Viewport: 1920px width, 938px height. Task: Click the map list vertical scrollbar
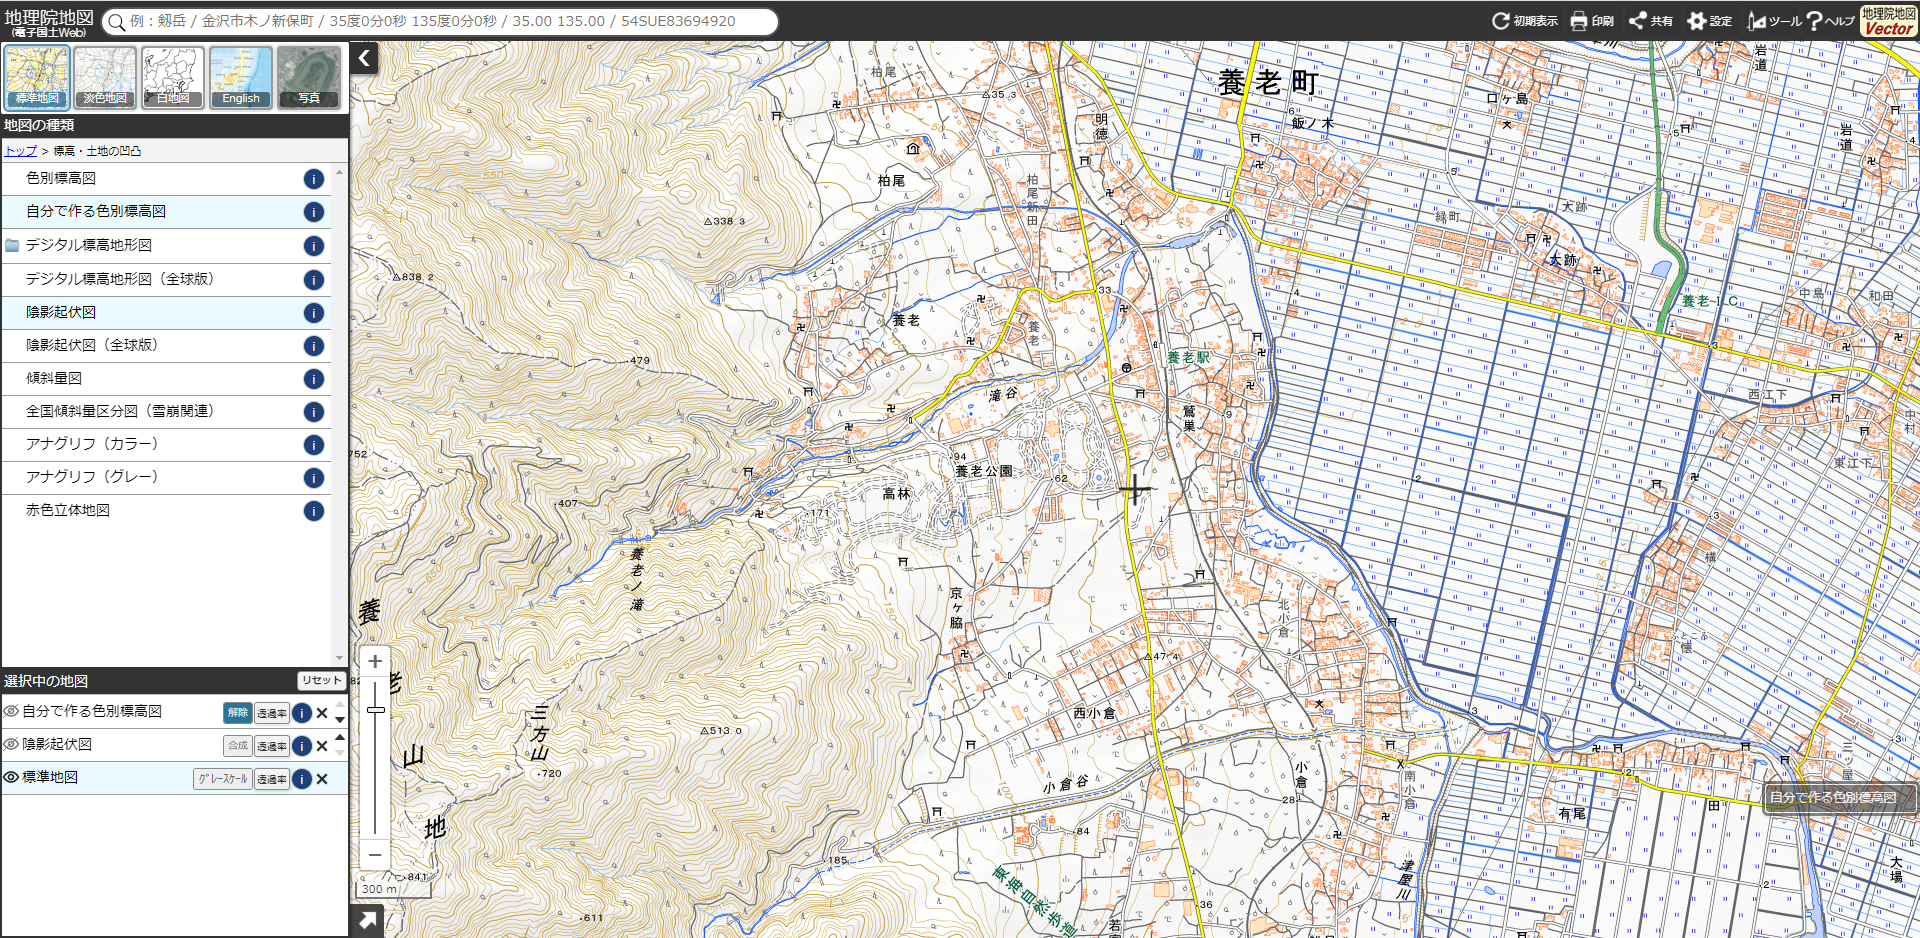340,414
